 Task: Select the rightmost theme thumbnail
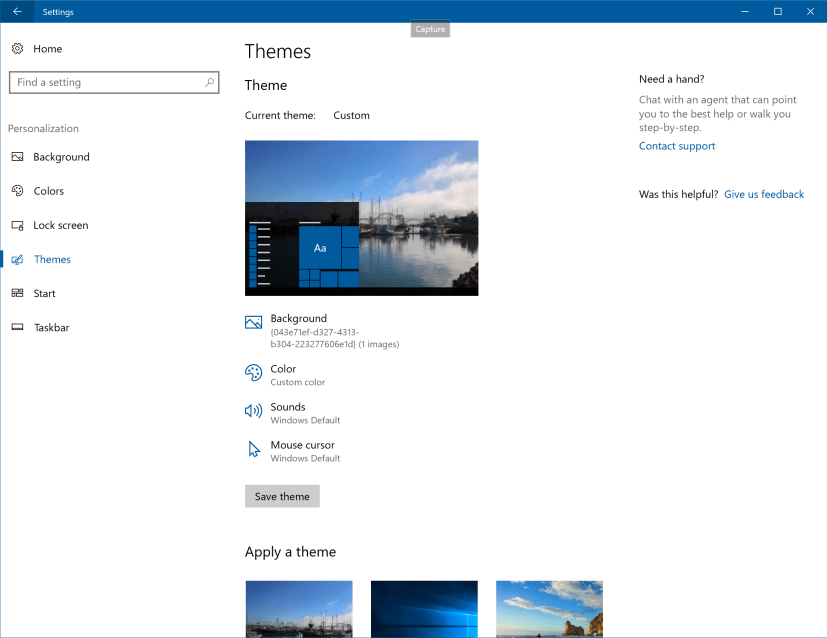point(548,609)
